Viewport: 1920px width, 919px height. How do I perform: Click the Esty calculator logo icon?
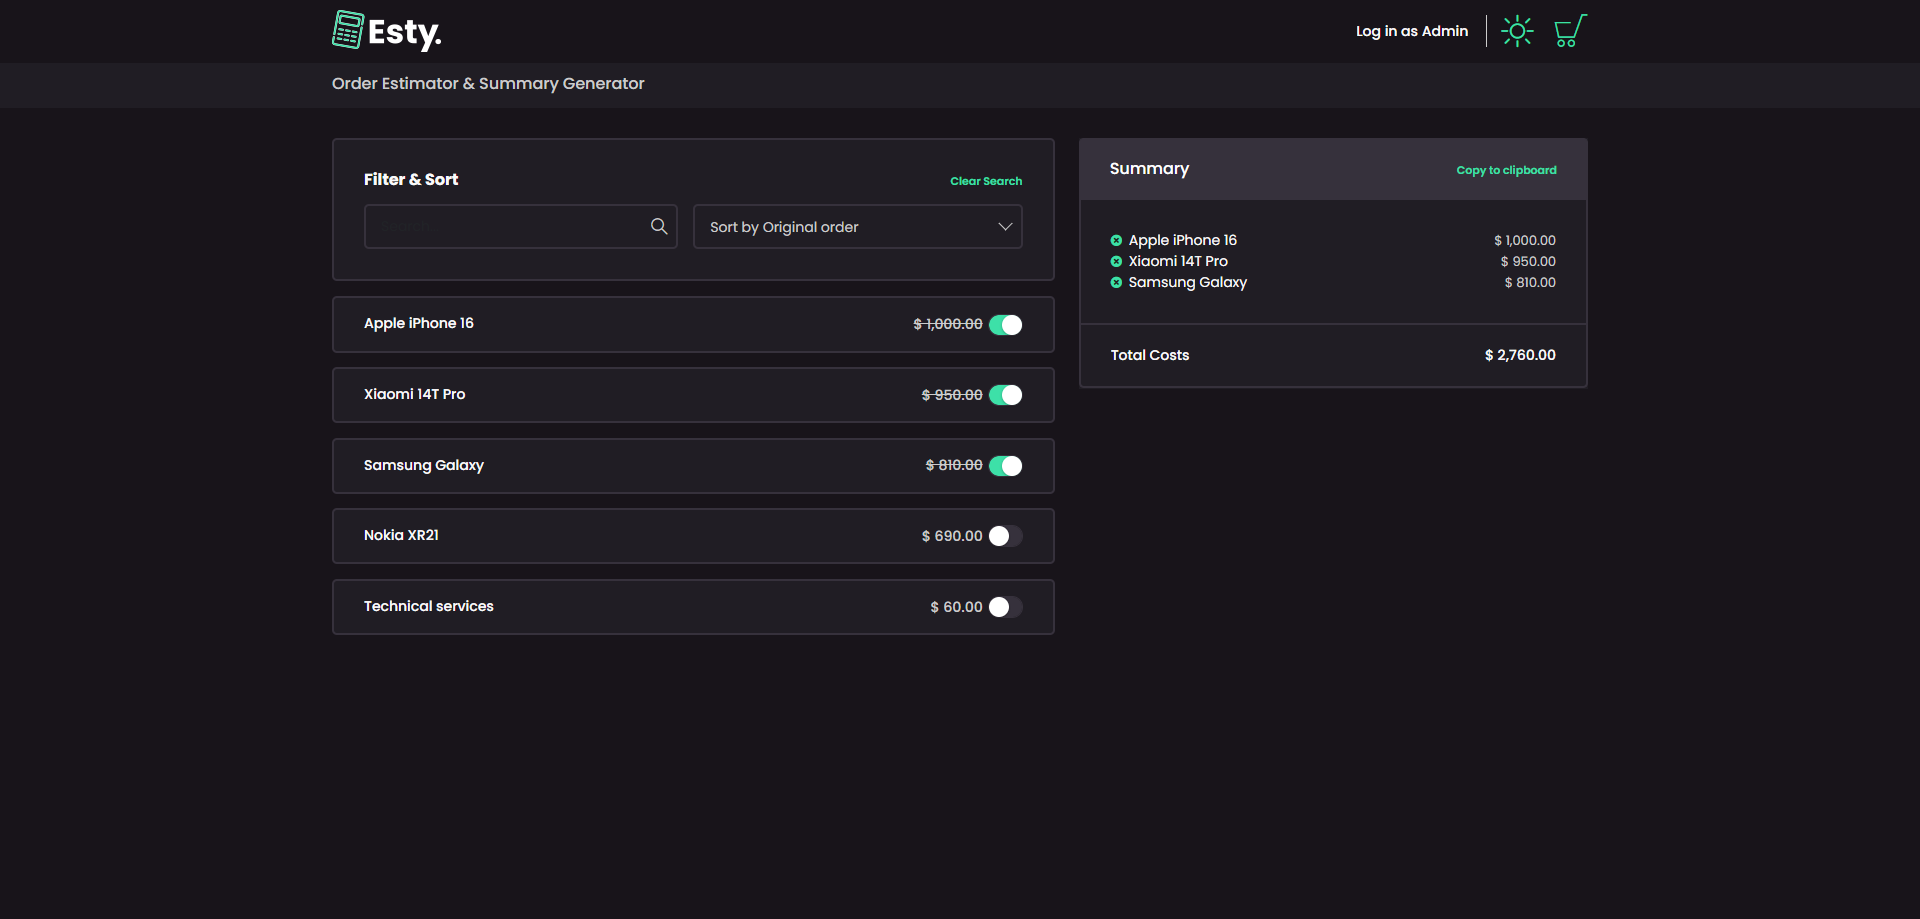click(347, 30)
